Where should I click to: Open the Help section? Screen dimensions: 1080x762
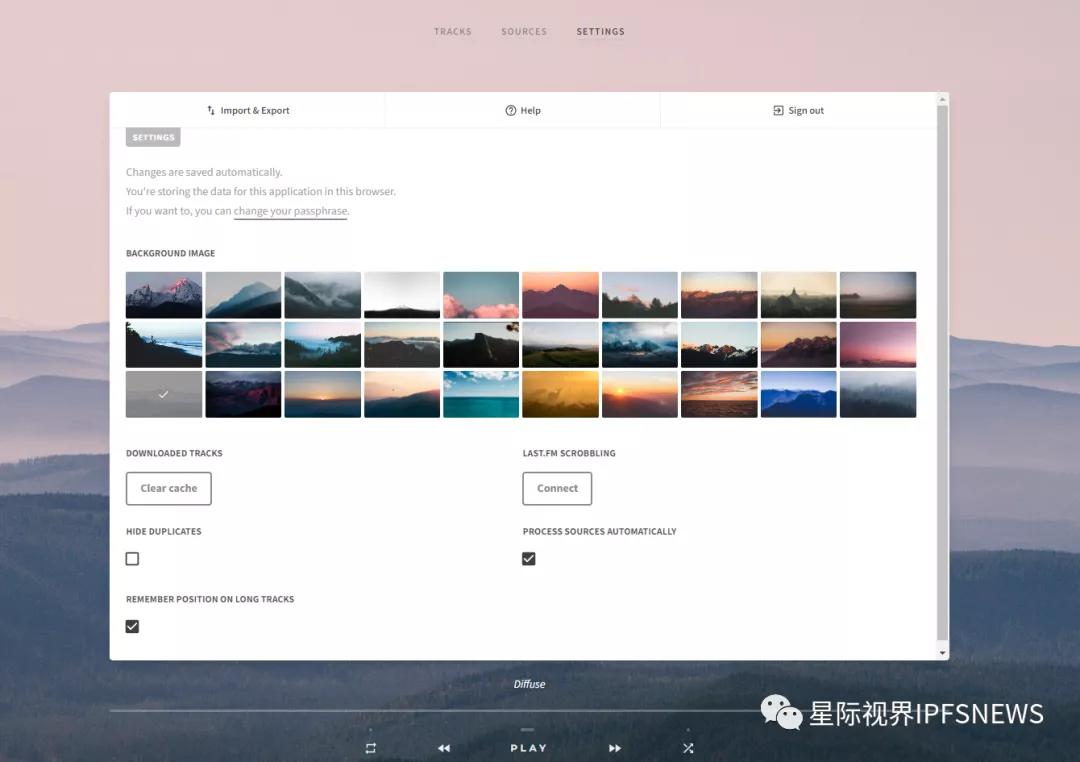[x=523, y=110]
